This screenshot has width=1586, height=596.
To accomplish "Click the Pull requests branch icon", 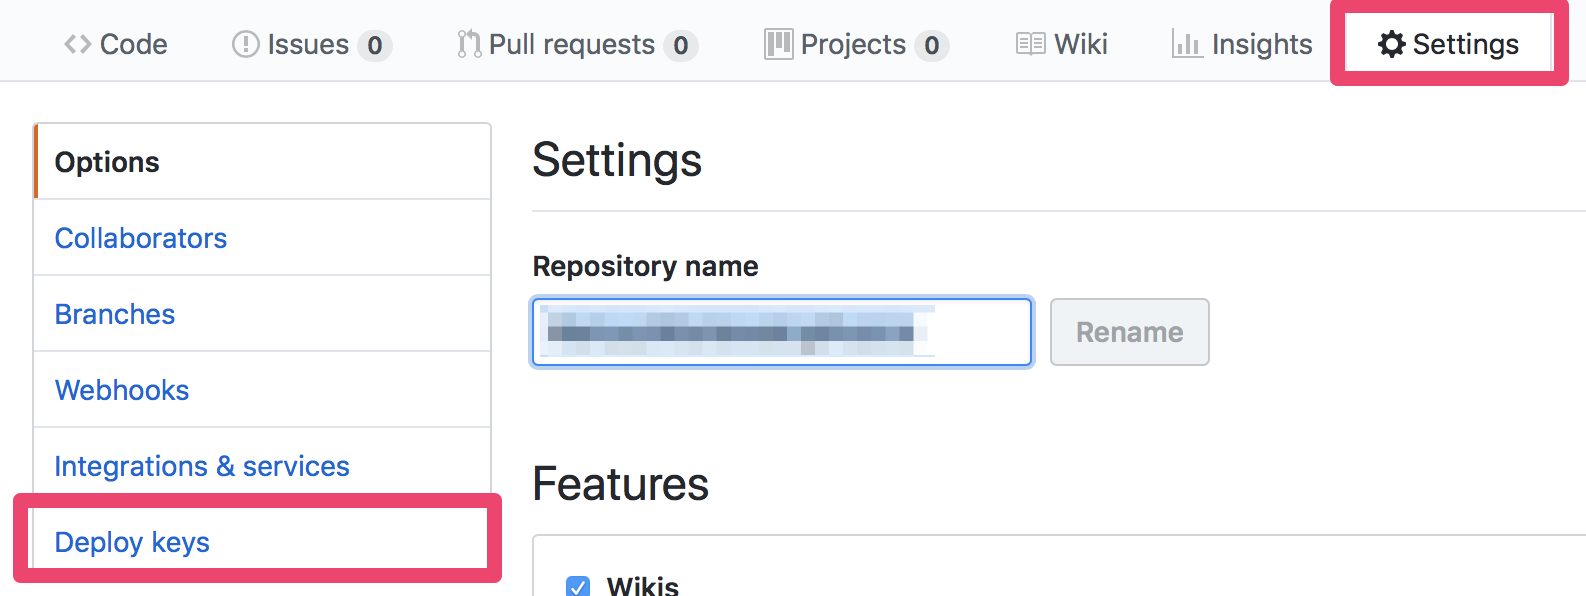I will pyautogui.click(x=469, y=45).
